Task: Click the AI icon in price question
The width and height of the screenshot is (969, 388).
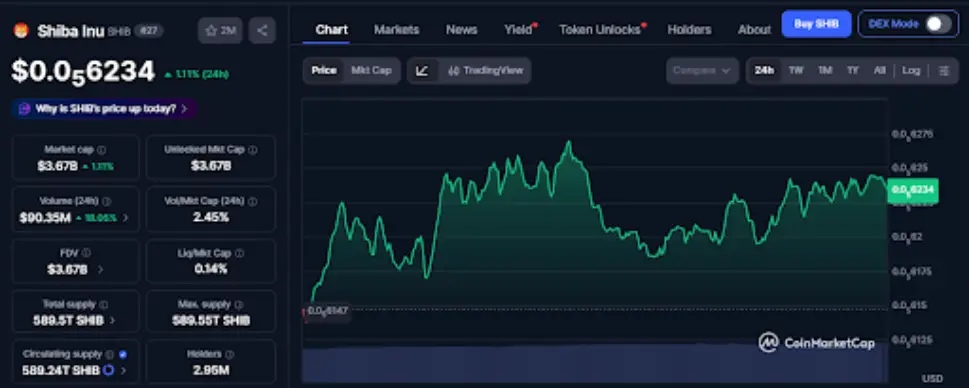Action: coord(24,109)
